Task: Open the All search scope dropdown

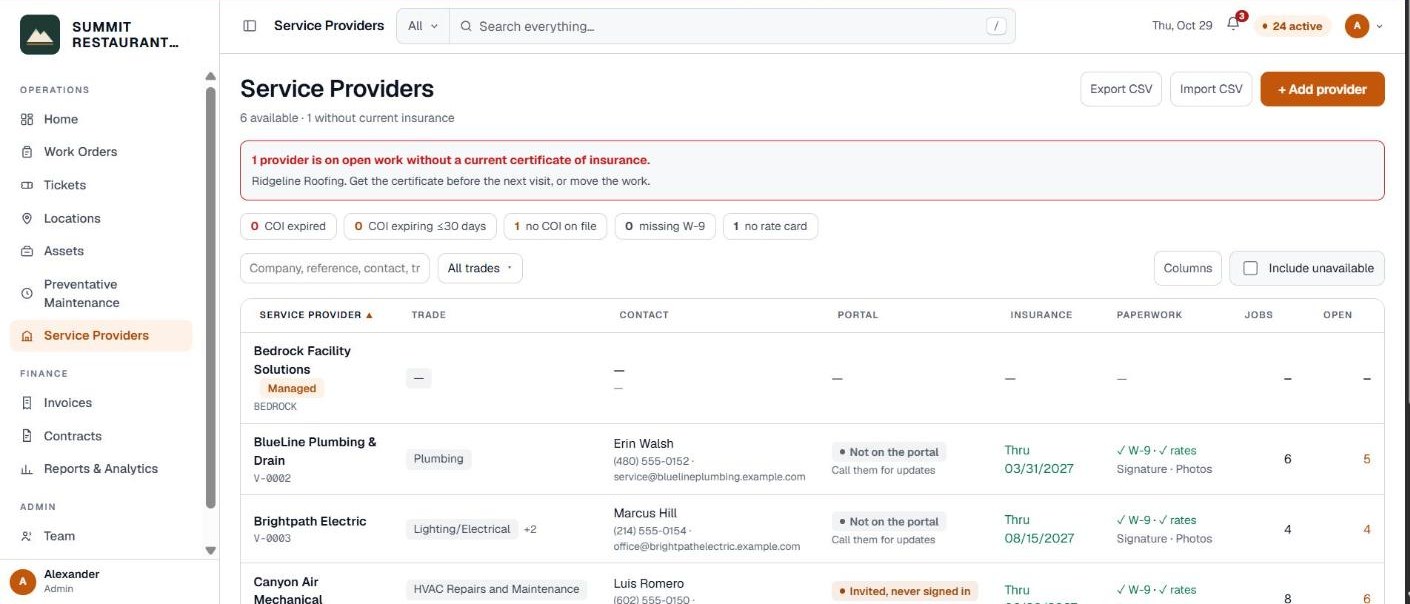Action: [423, 26]
